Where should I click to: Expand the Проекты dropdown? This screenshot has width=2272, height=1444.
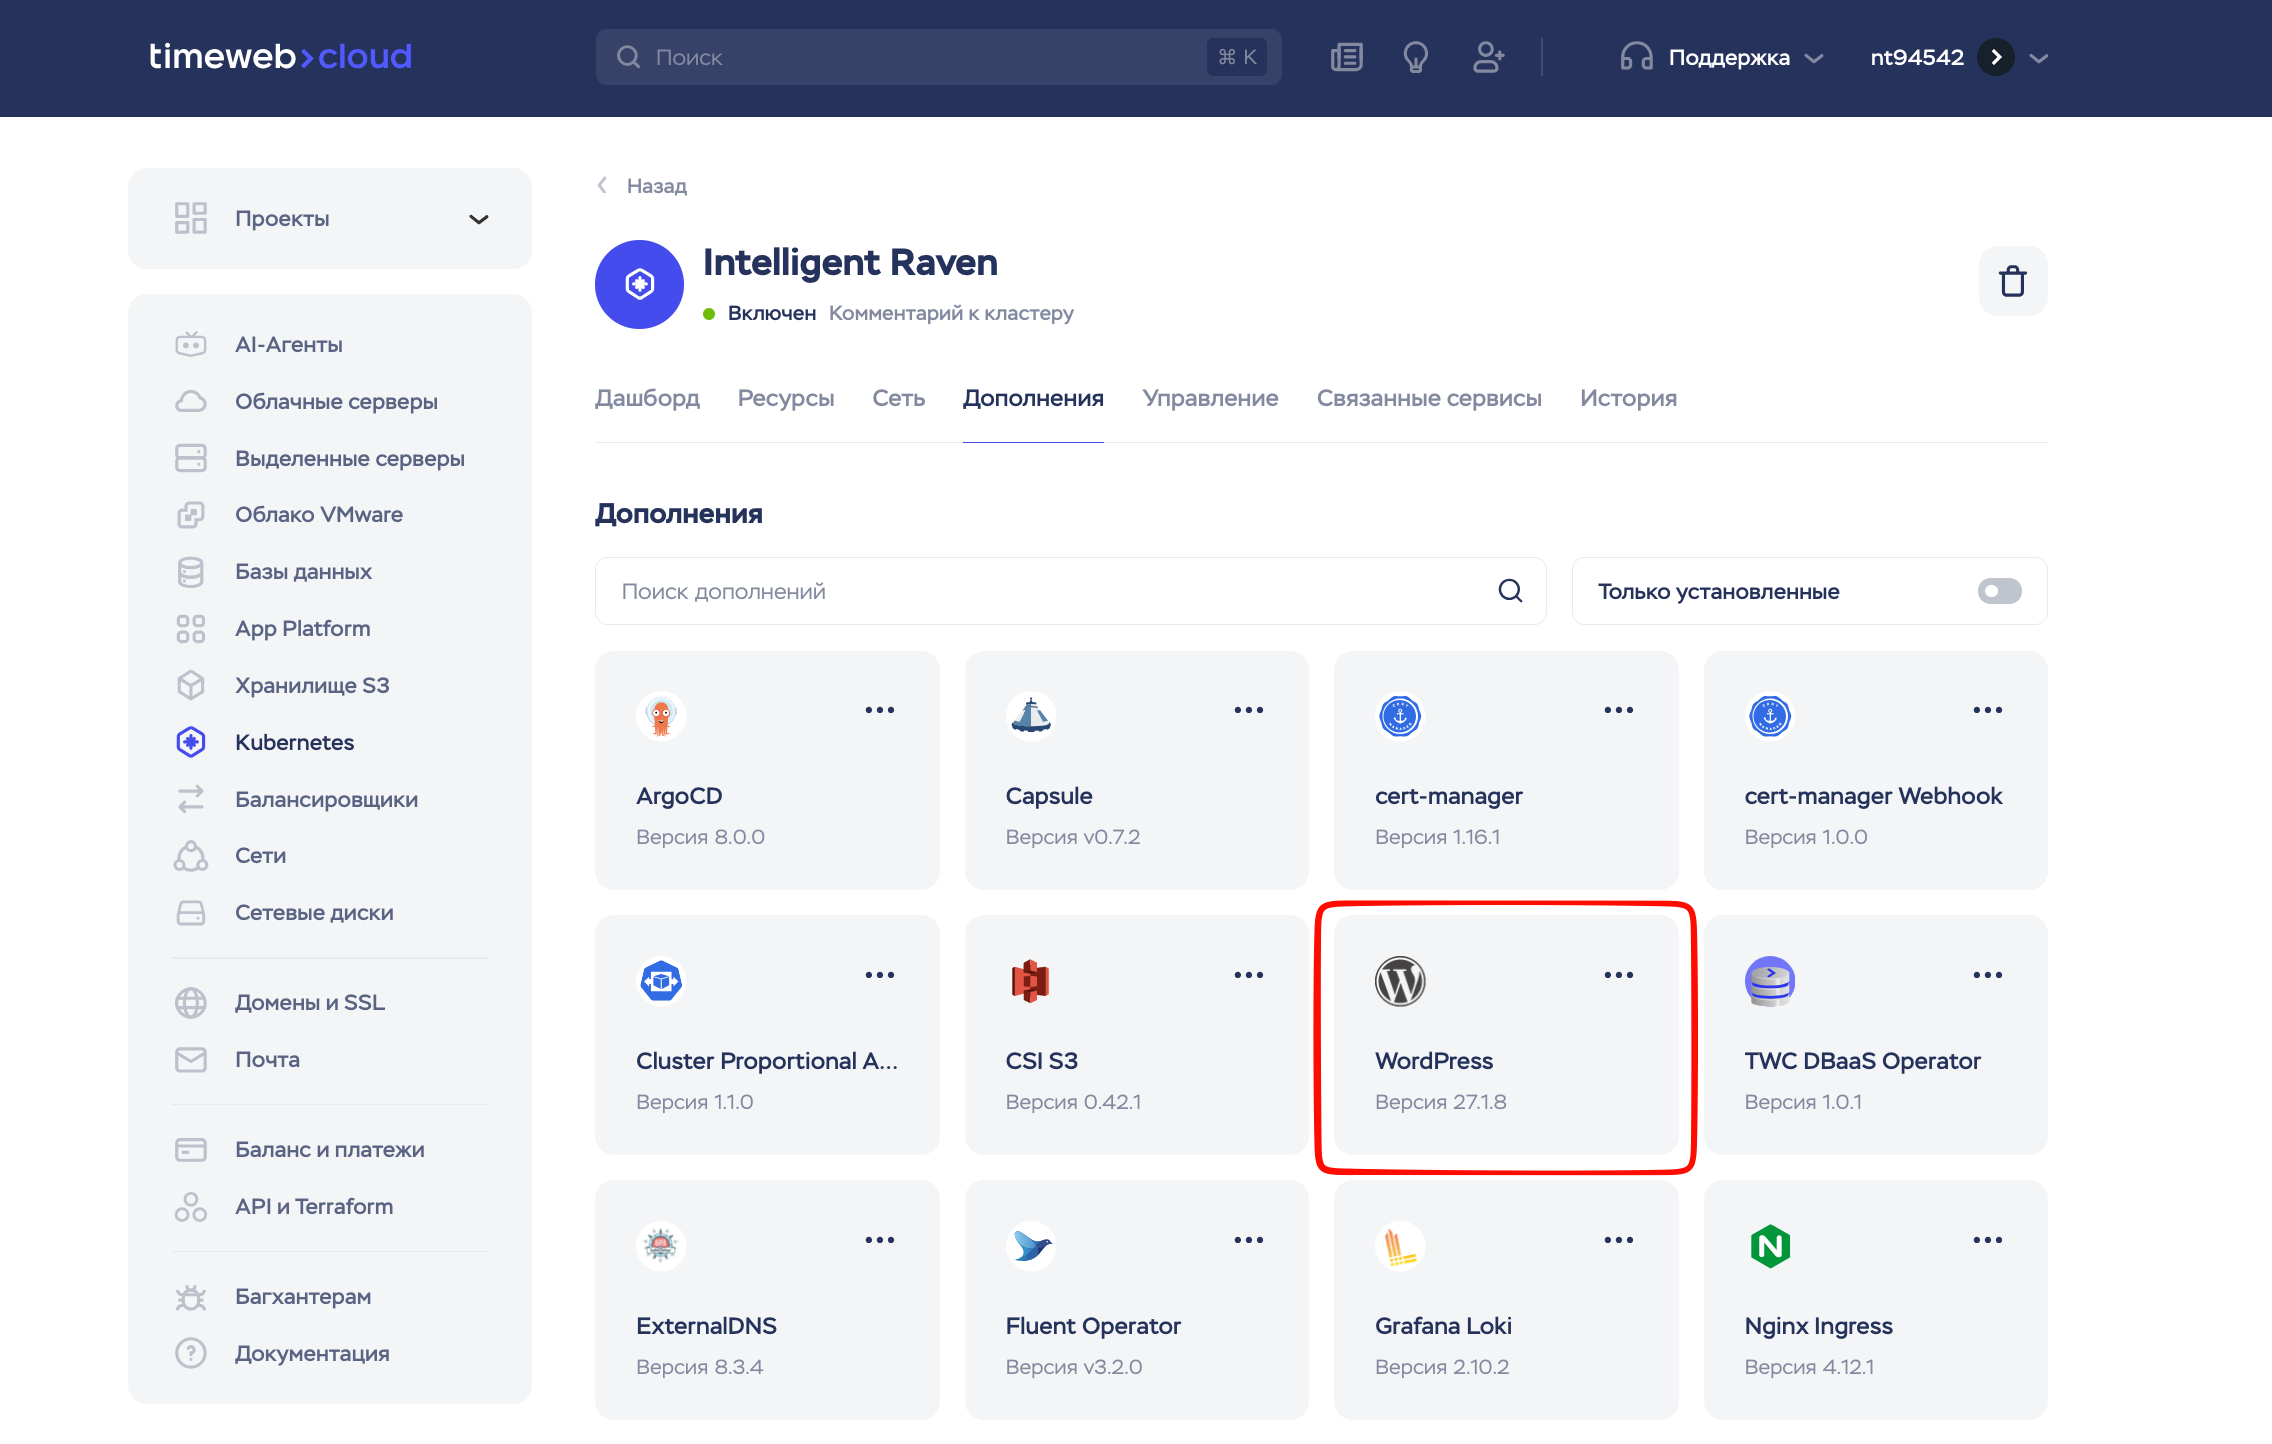pos(479,219)
